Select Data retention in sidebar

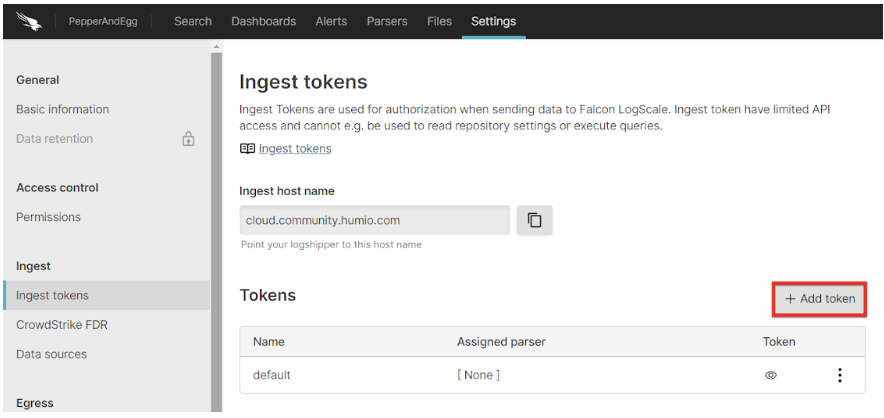pos(55,139)
